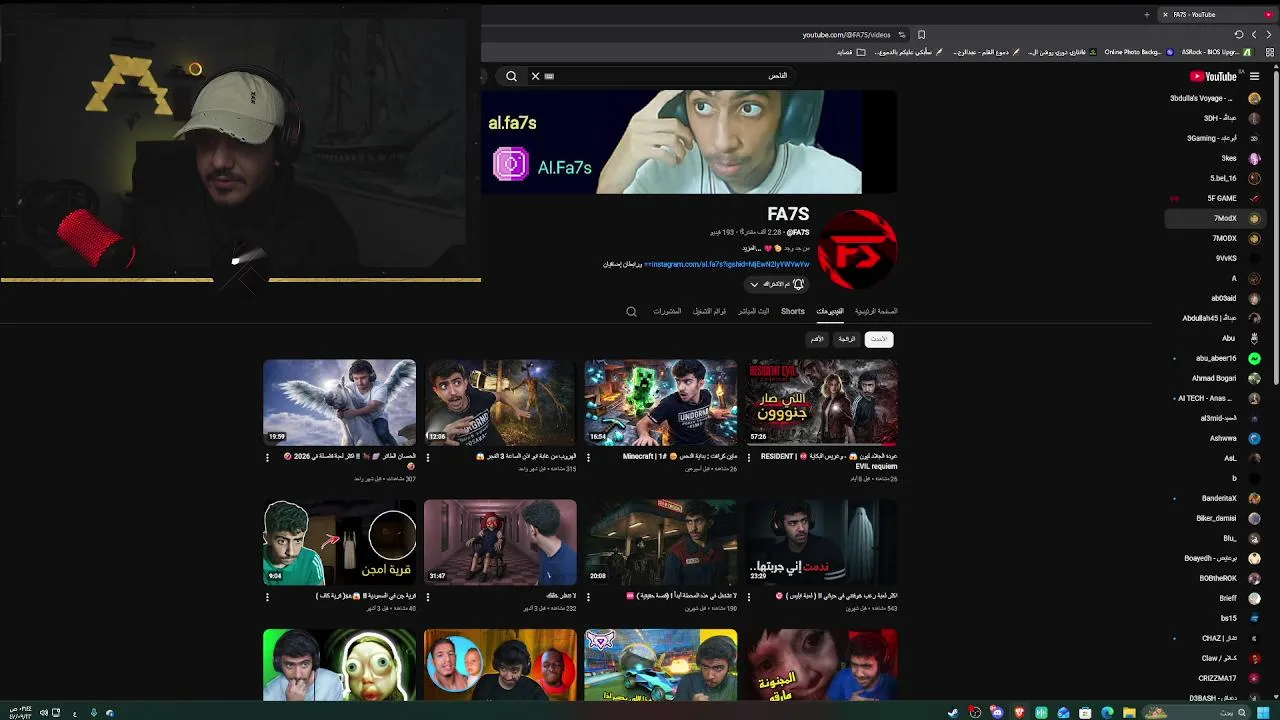Bookmark this page with the bookmark icon
Viewport: 1280px width, 720px height.
click(x=921, y=35)
